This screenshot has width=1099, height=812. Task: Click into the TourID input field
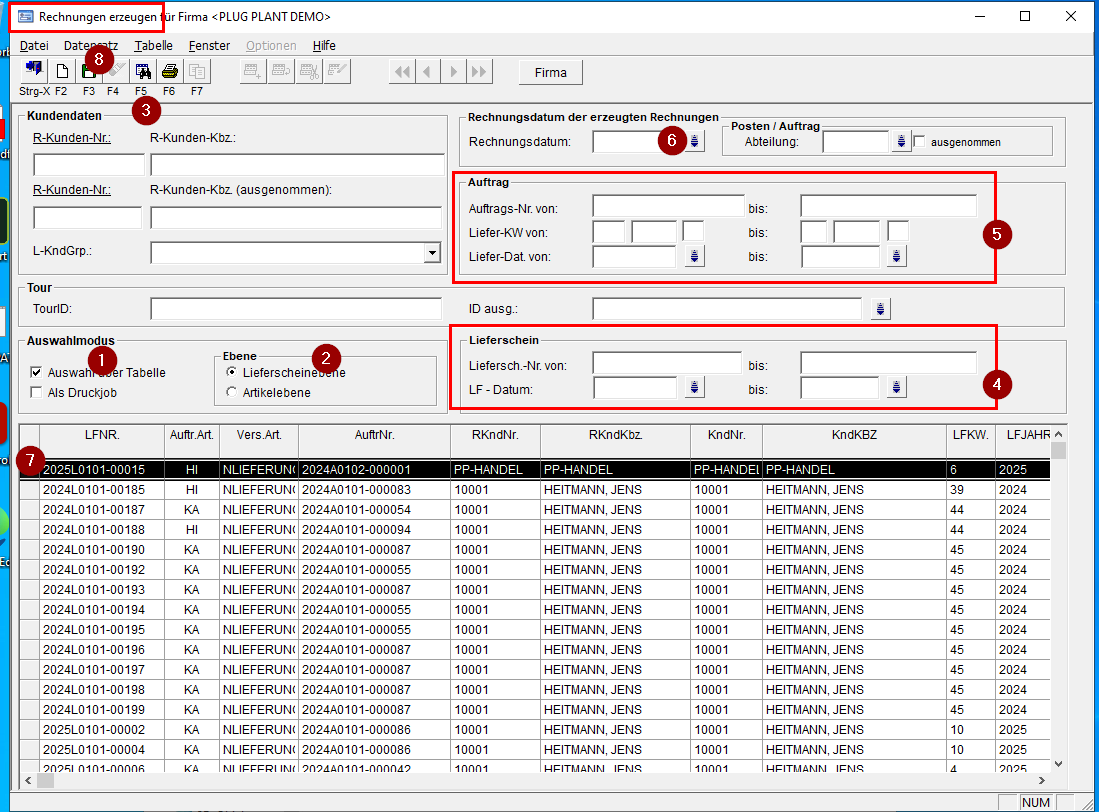[295, 308]
